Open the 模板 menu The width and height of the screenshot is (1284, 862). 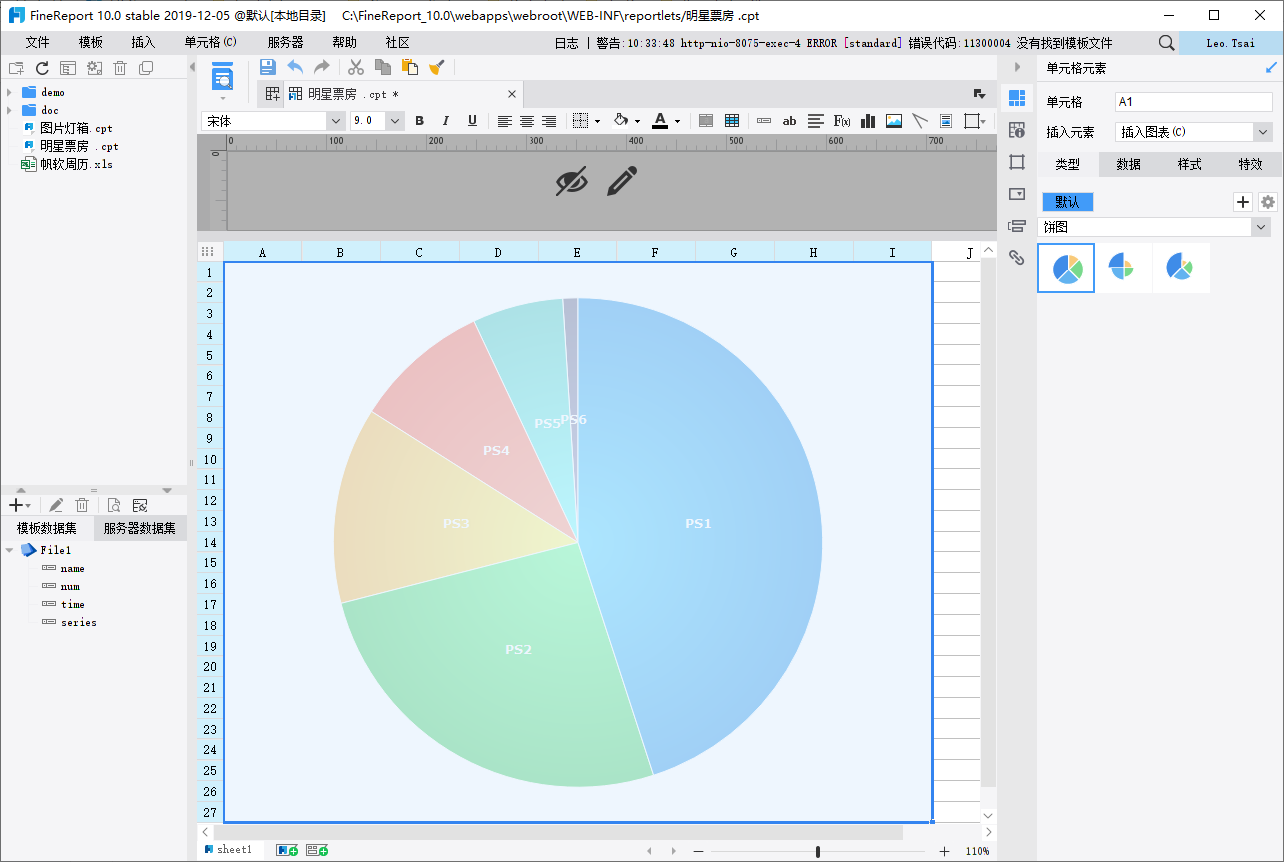pos(90,43)
